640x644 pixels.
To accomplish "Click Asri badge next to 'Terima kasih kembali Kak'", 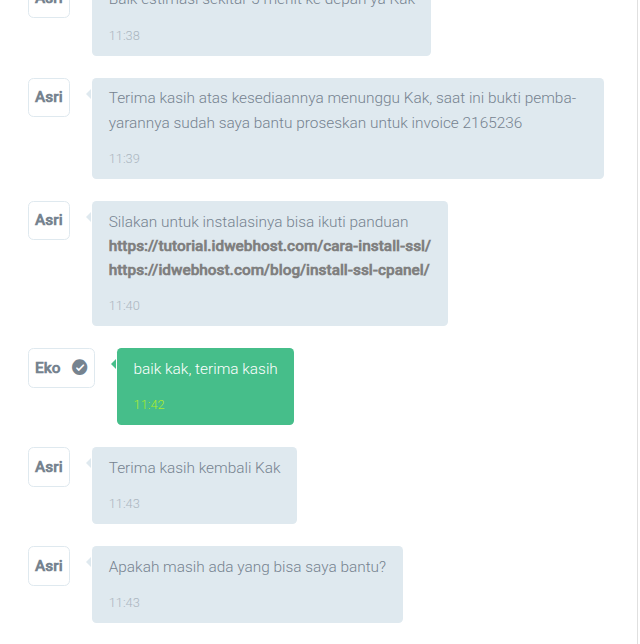I will (x=49, y=467).
